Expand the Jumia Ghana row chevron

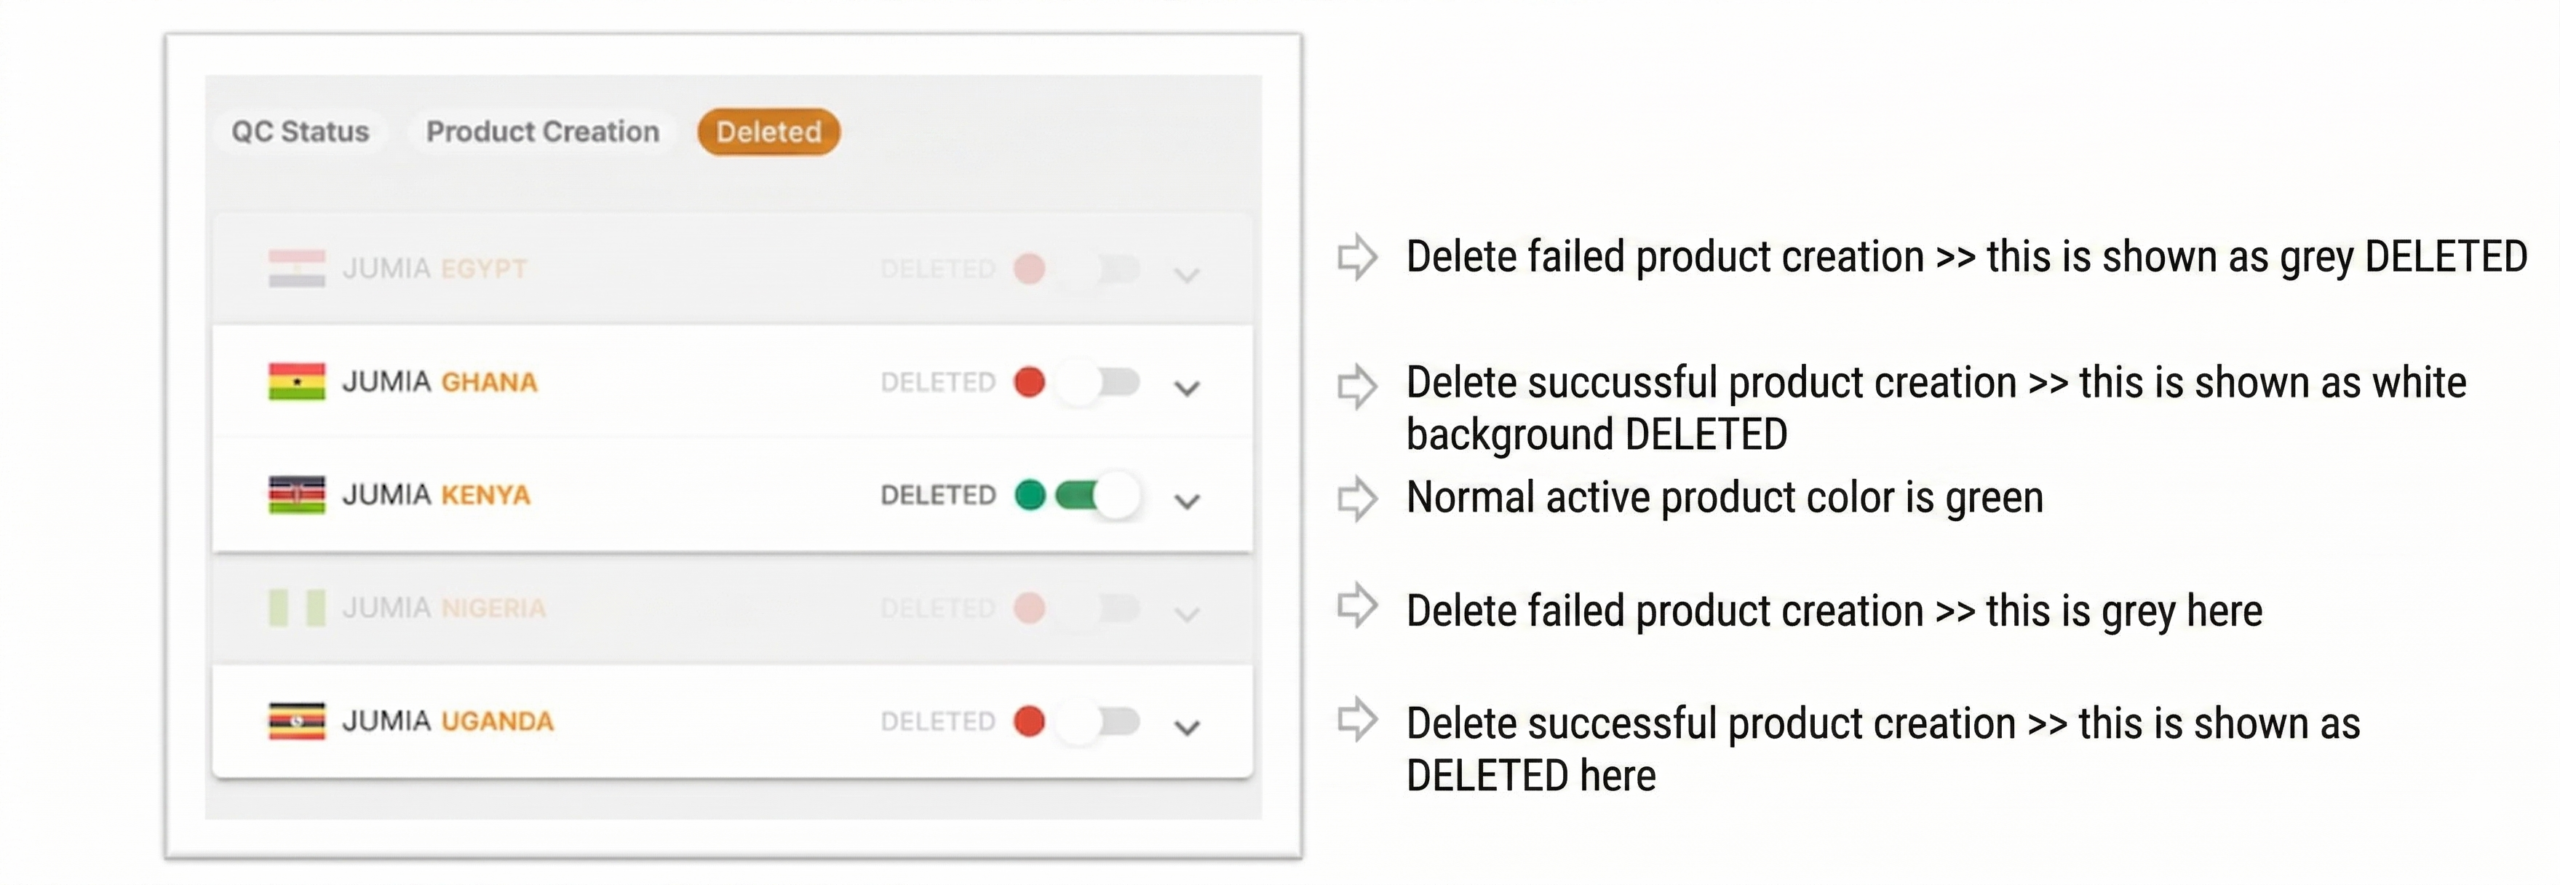pos(1187,388)
